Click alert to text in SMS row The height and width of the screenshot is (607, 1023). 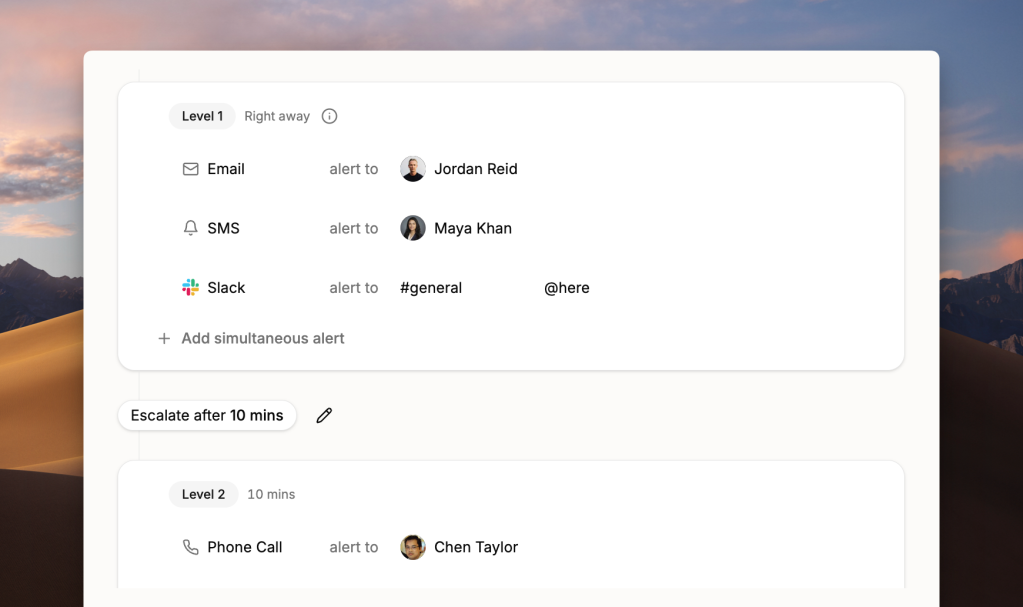[x=354, y=228]
